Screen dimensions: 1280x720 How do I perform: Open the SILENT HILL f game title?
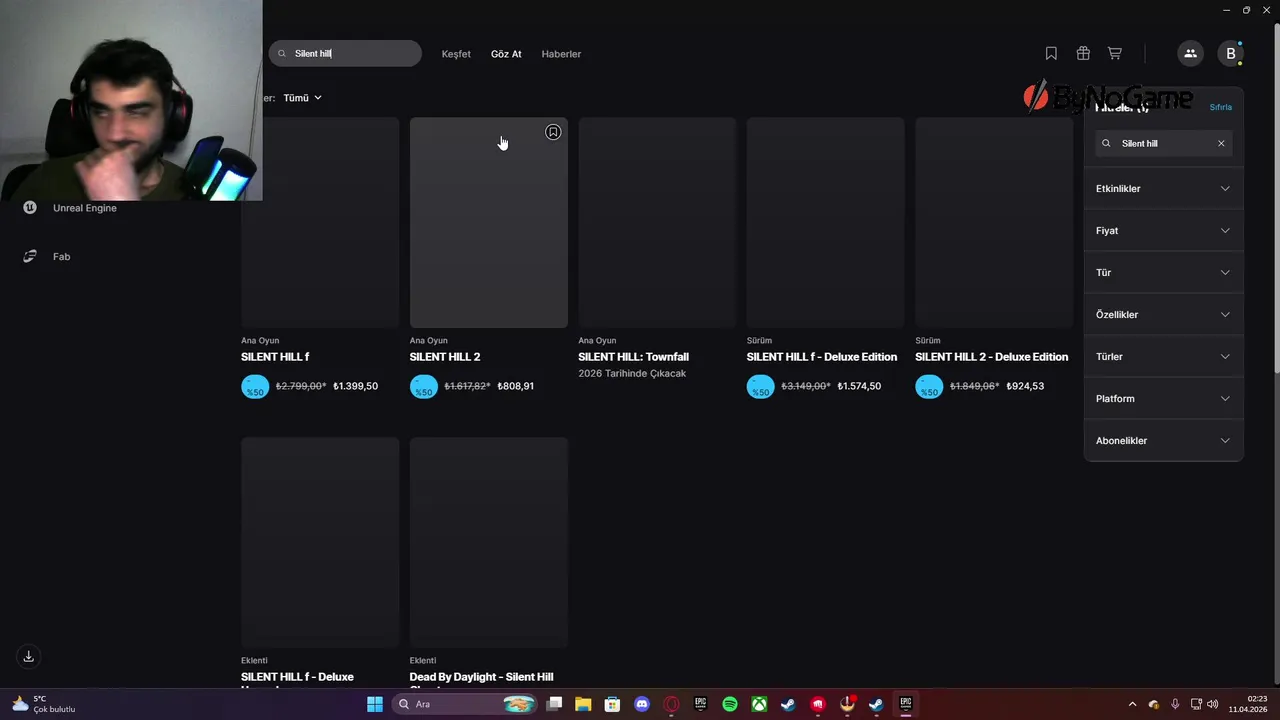275,357
